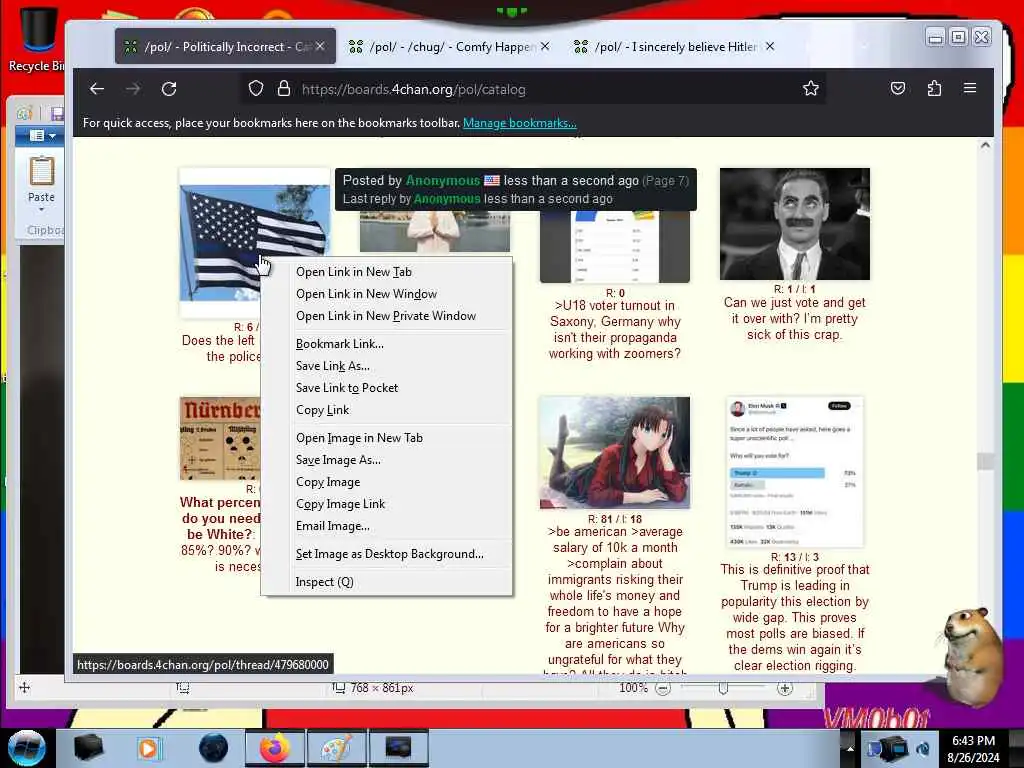
Task: Switch to the /chug/ Comfy Happening tab
Action: pos(451,46)
